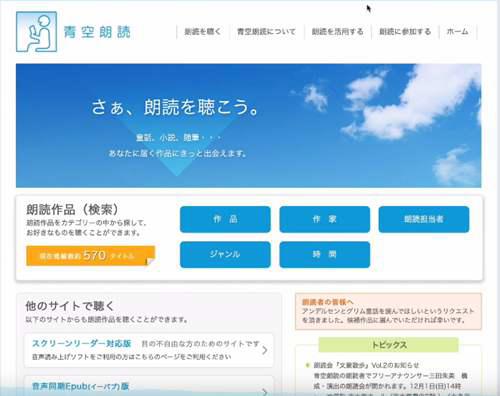
Task: Click chevron on スクリーンリーダー対応版 row
Action: coord(265,350)
